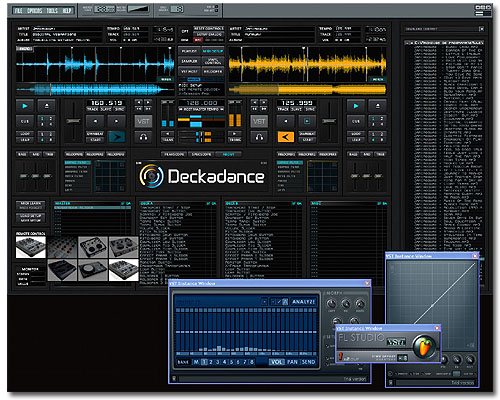Toggle the BASS kill switch on deck A
Screen dimensions: 500x400
[x=22, y=154]
